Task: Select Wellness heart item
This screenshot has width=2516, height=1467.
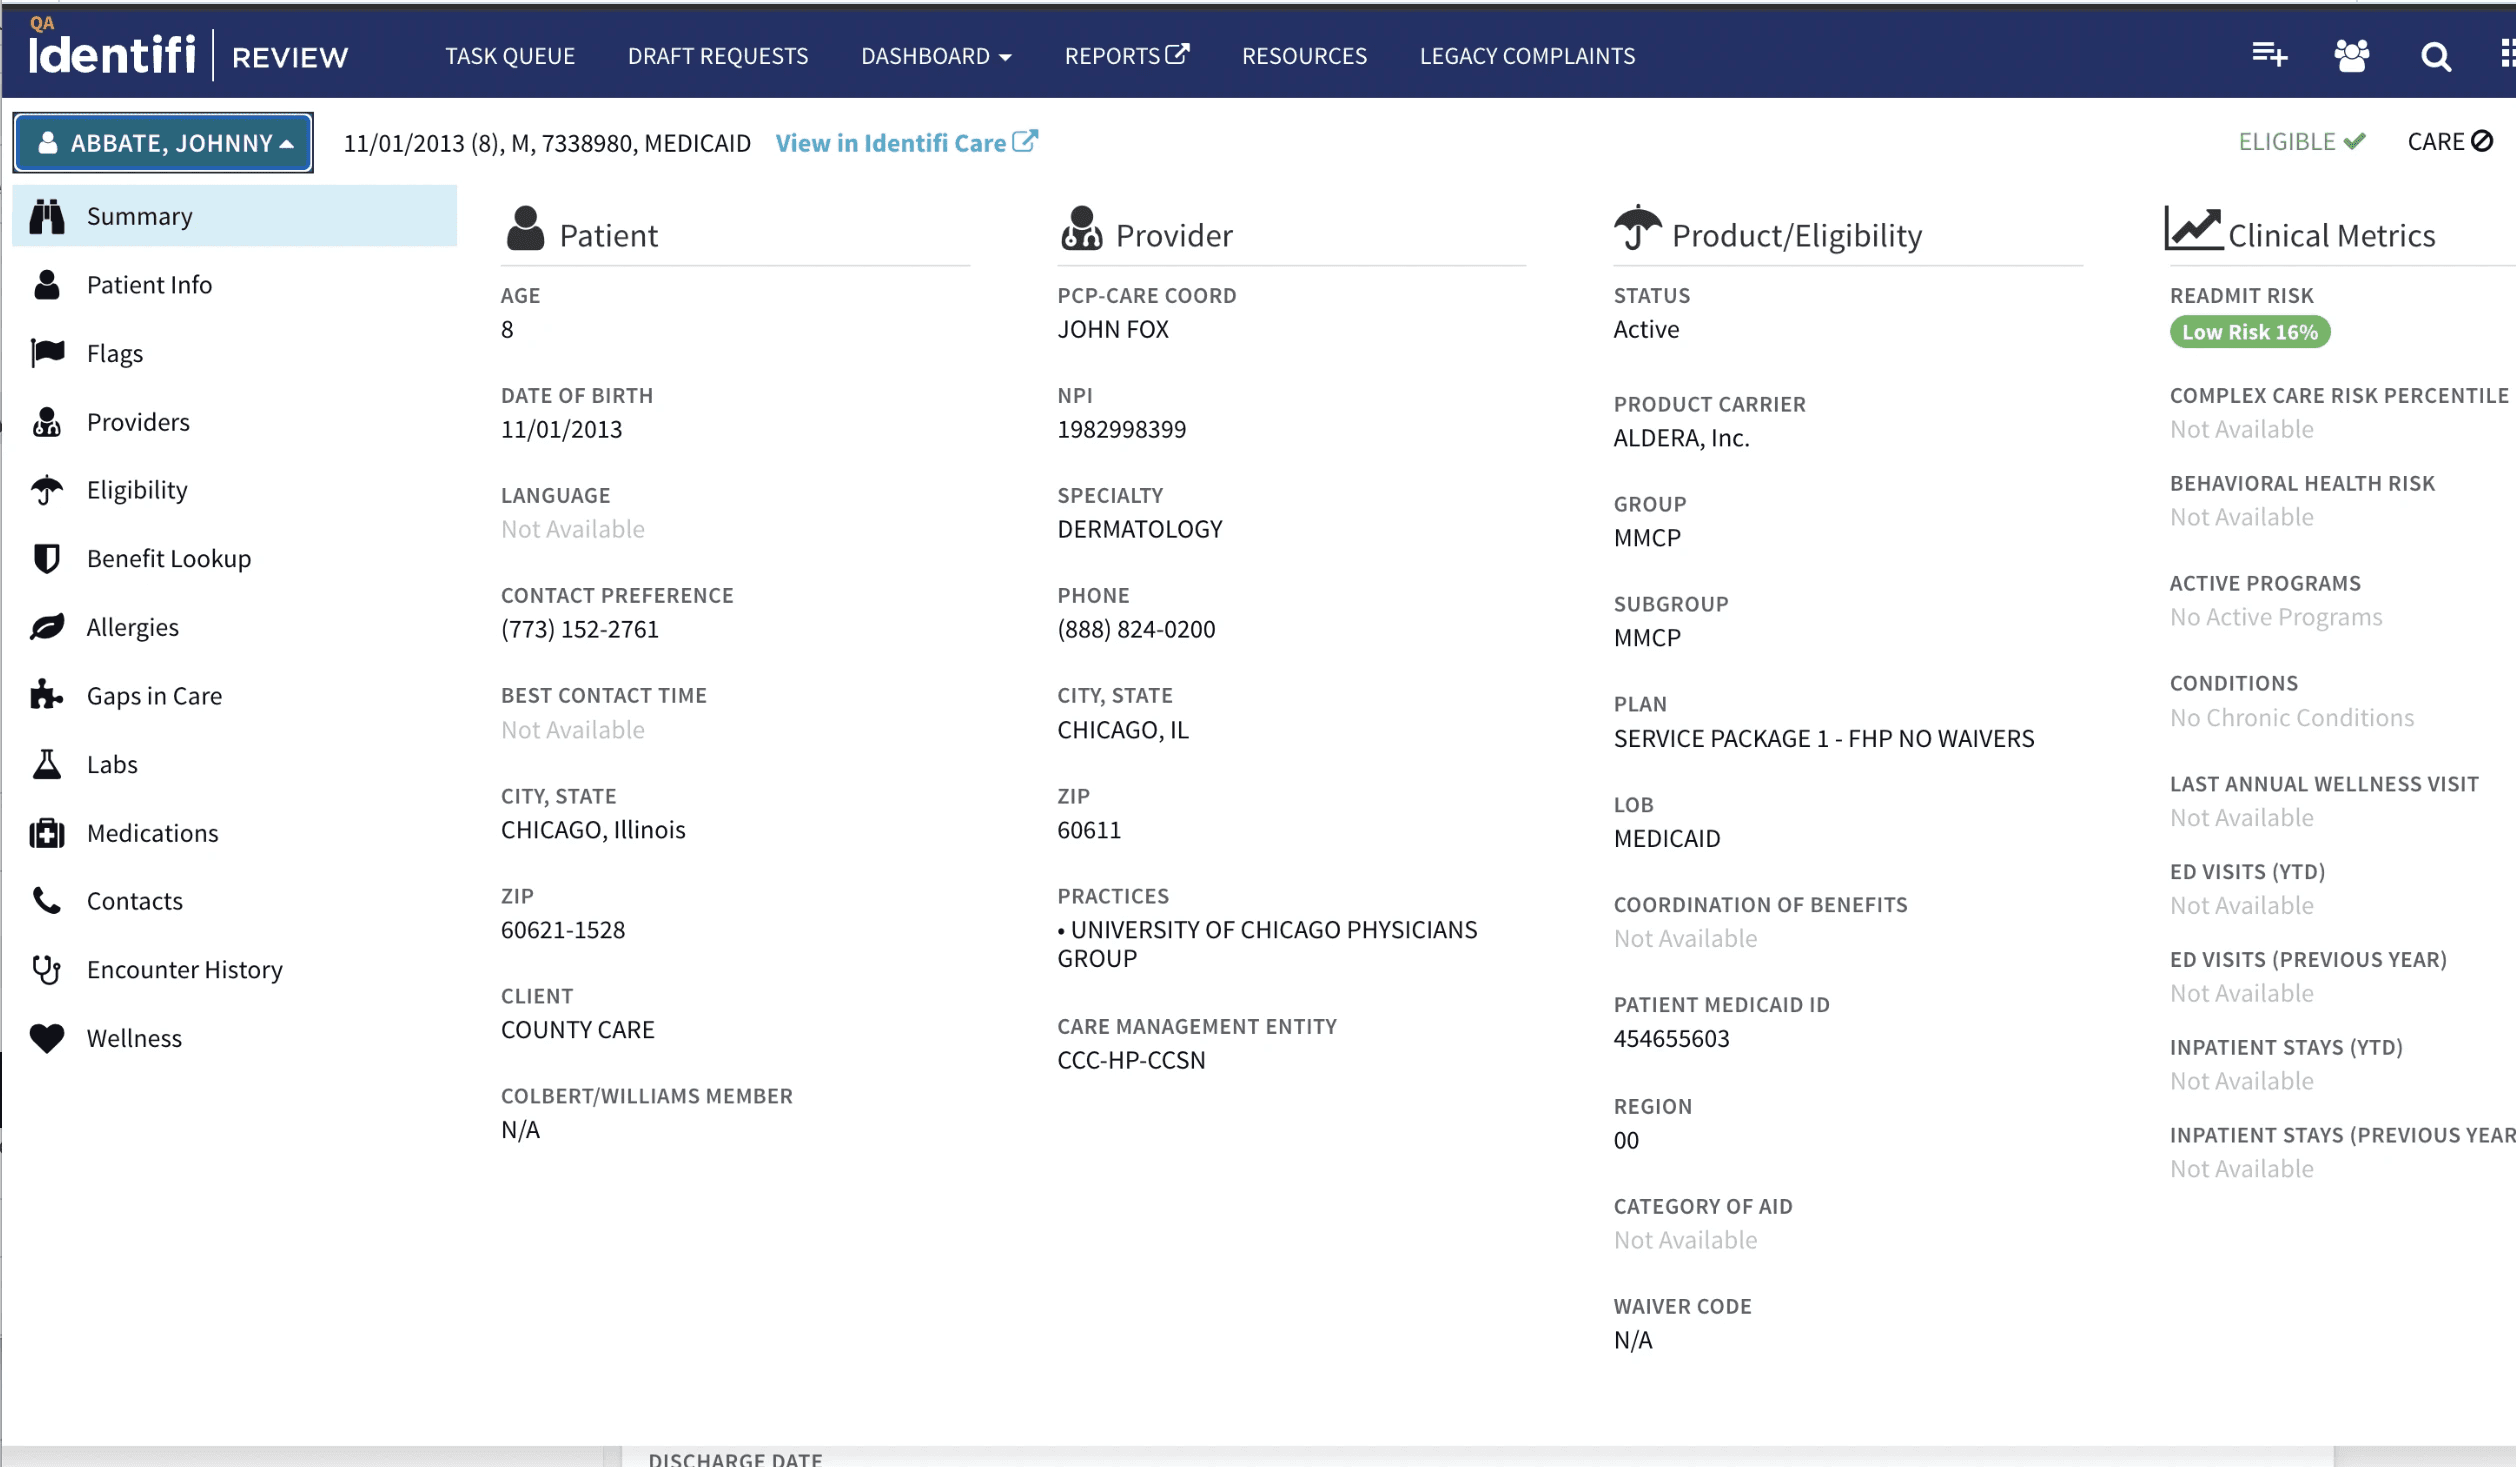Action: pos(134,1037)
